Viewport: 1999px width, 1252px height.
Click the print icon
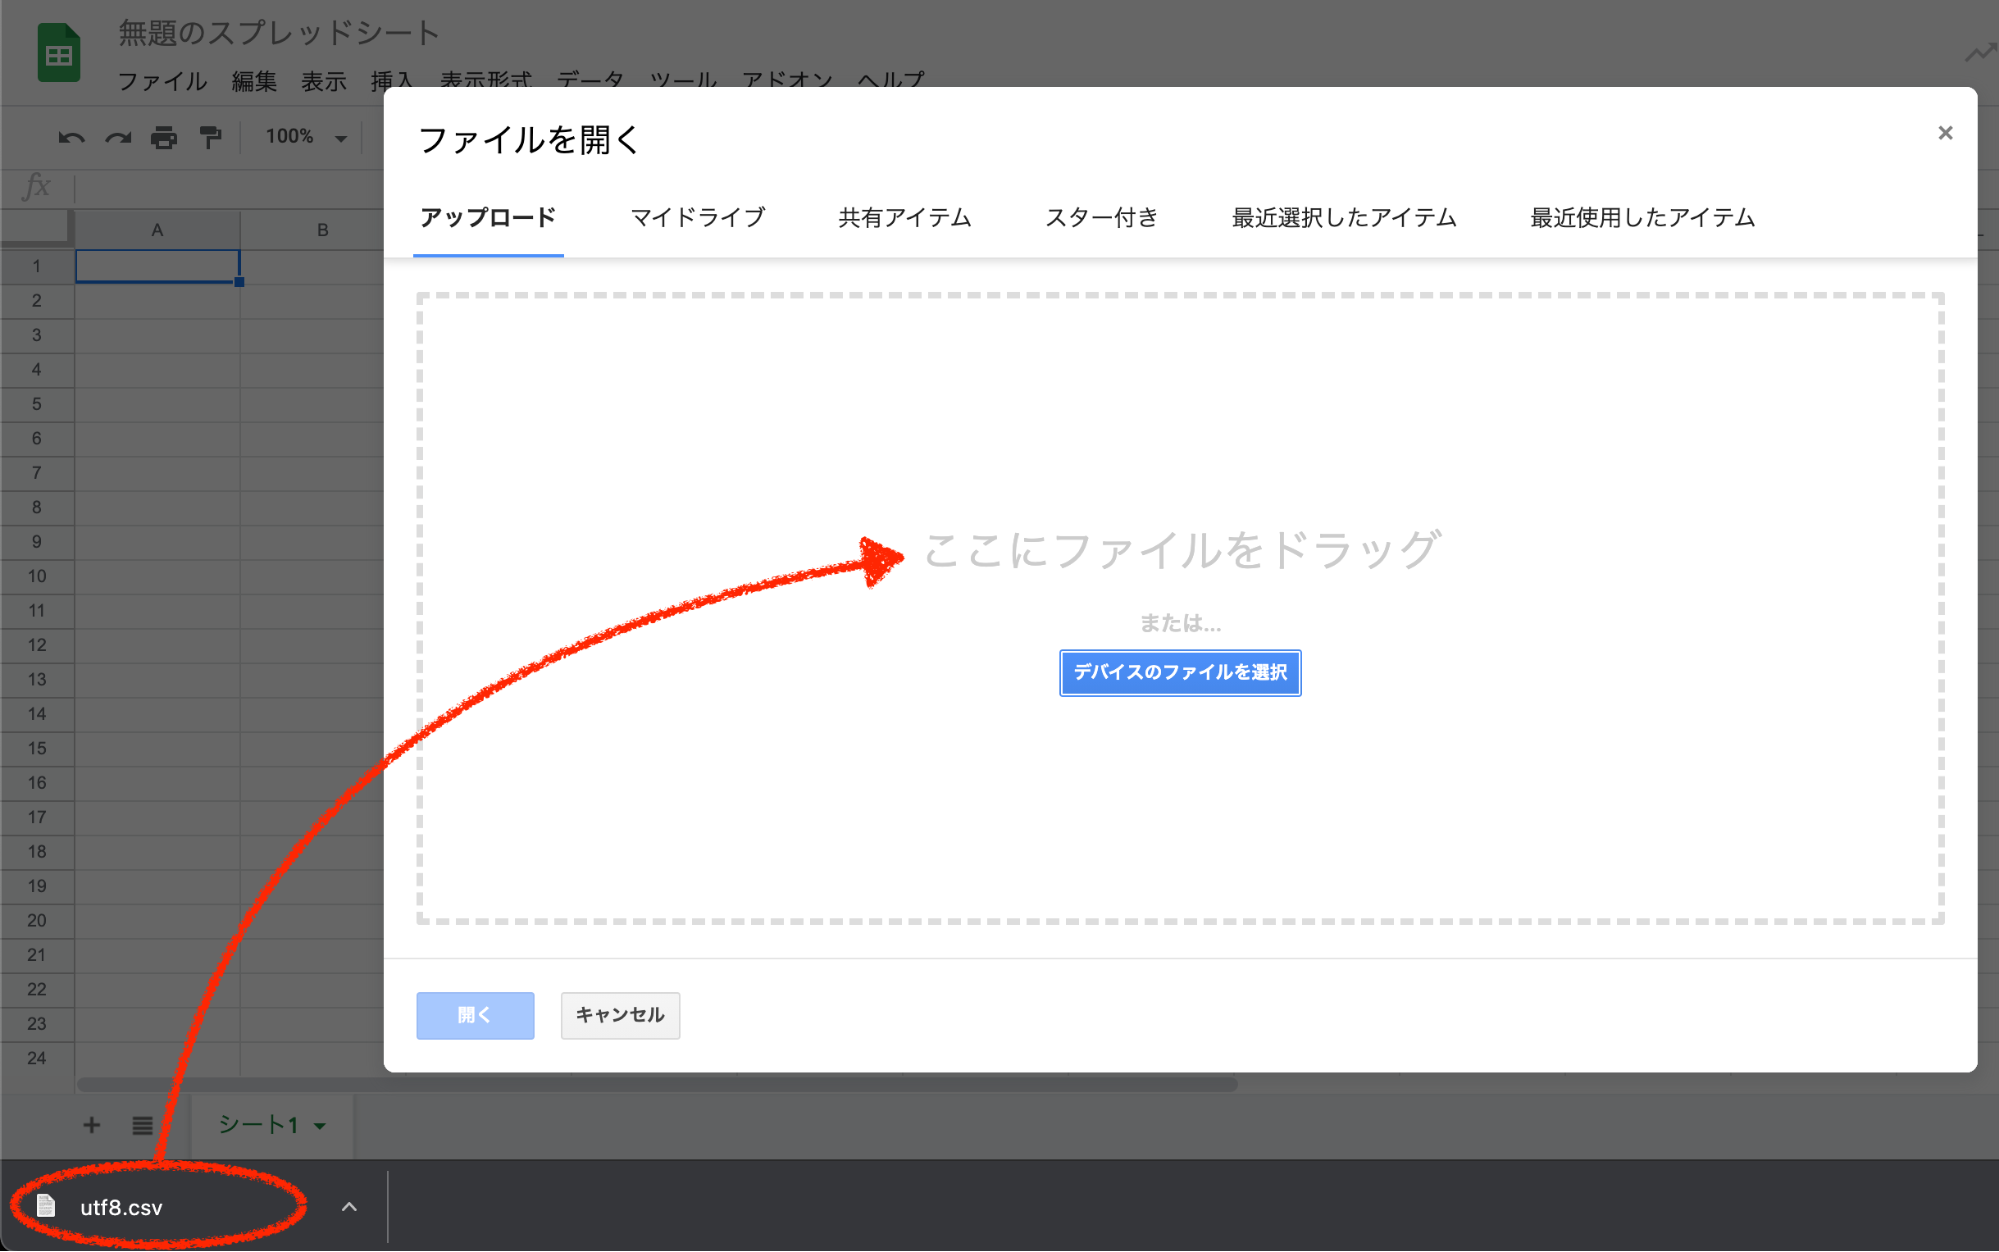click(x=164, y=137)
